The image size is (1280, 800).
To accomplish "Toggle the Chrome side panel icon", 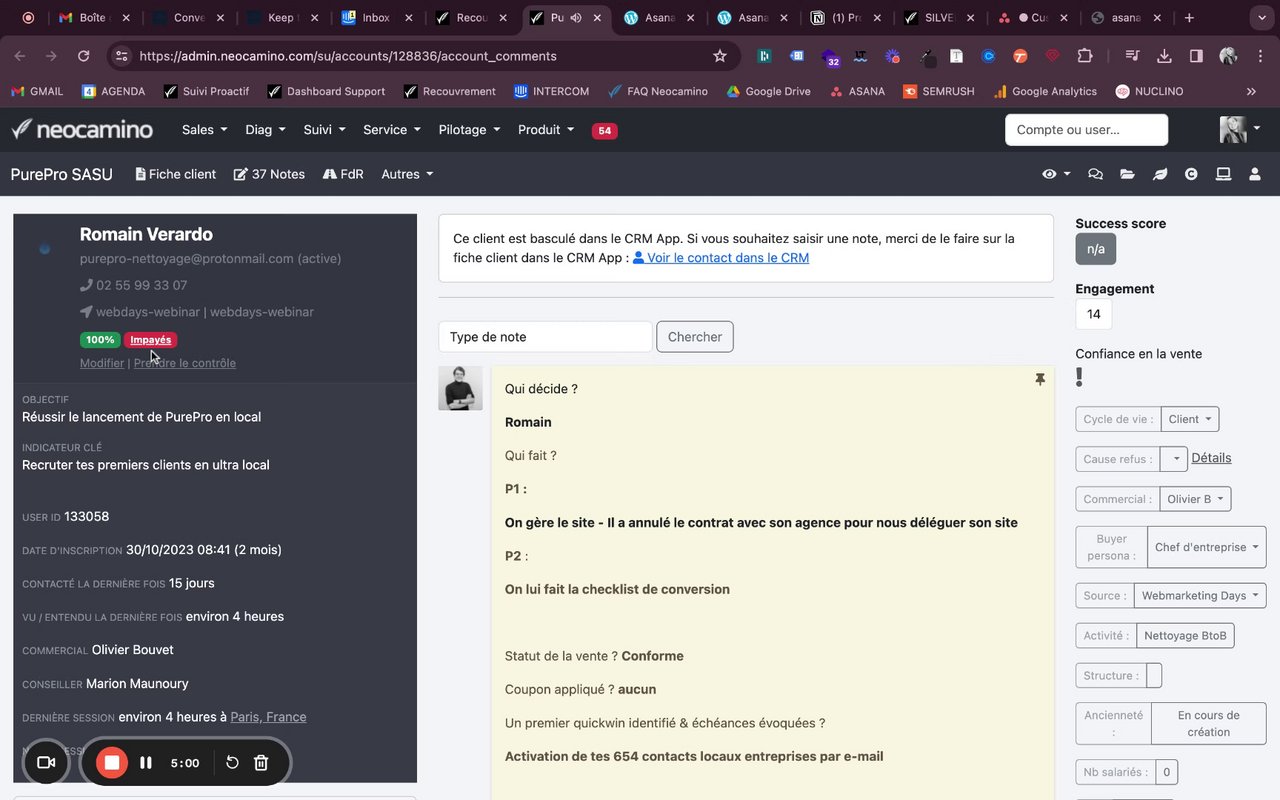I will click(x=1196, y=56).
